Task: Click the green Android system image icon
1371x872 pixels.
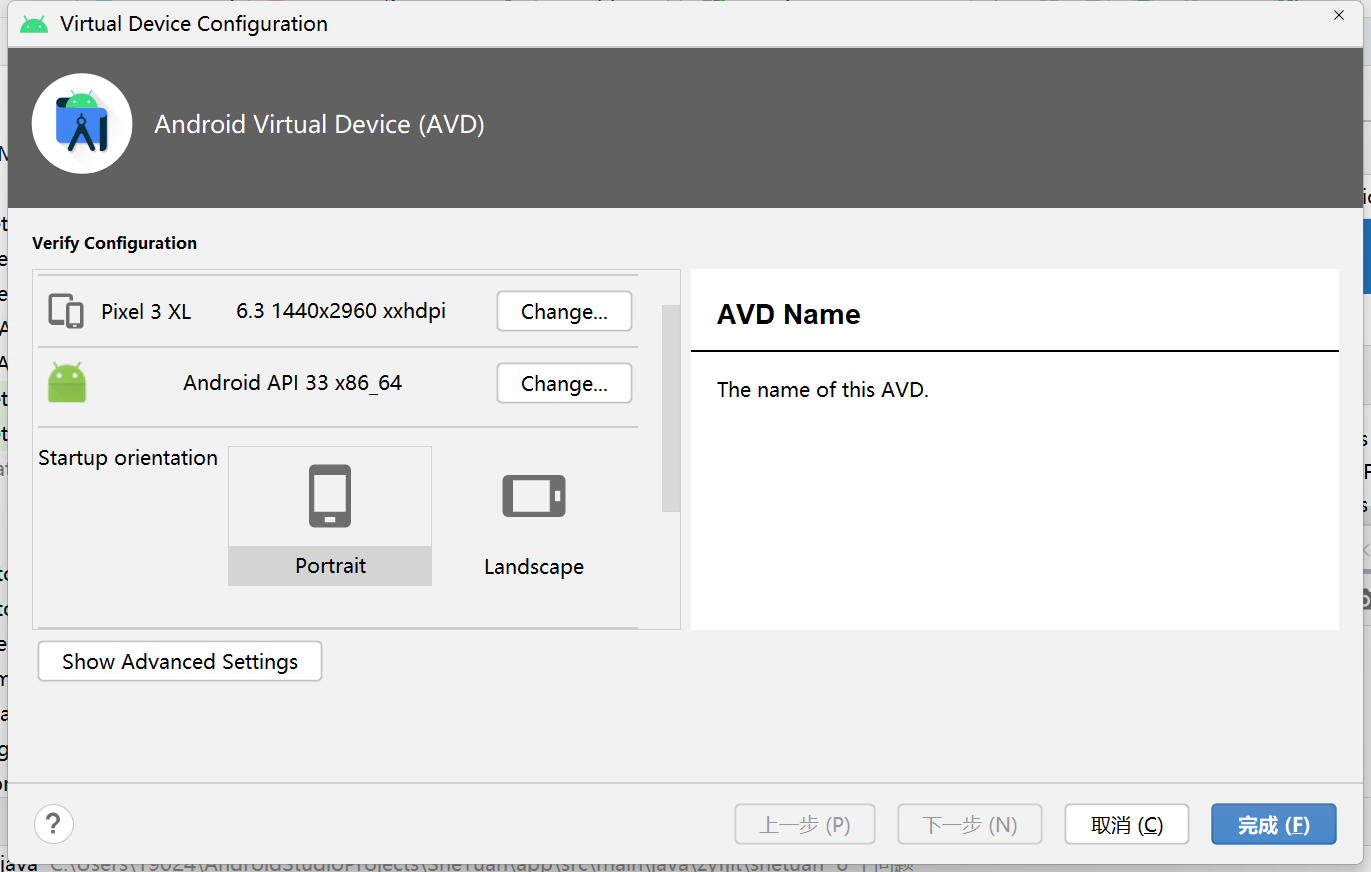Action: tap(67, 383)
